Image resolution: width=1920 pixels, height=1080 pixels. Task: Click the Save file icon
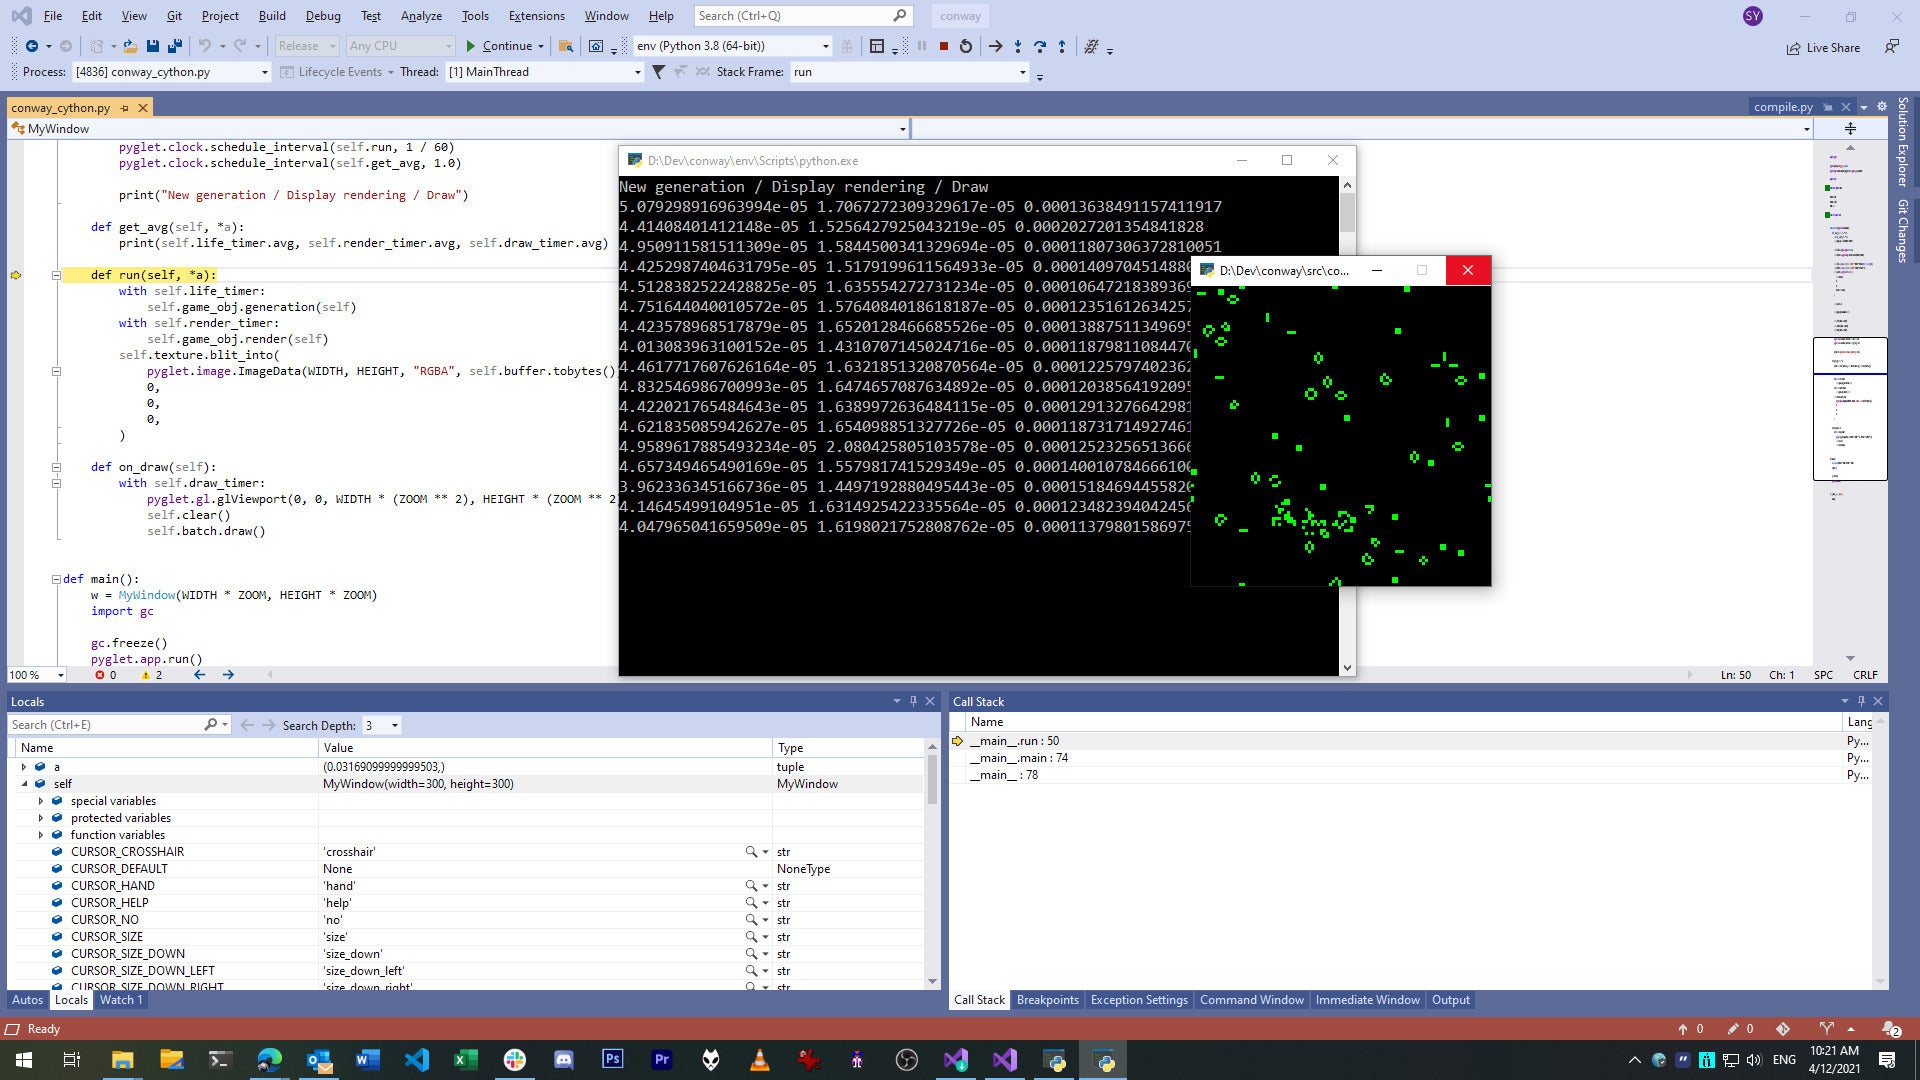coord(152,46)
